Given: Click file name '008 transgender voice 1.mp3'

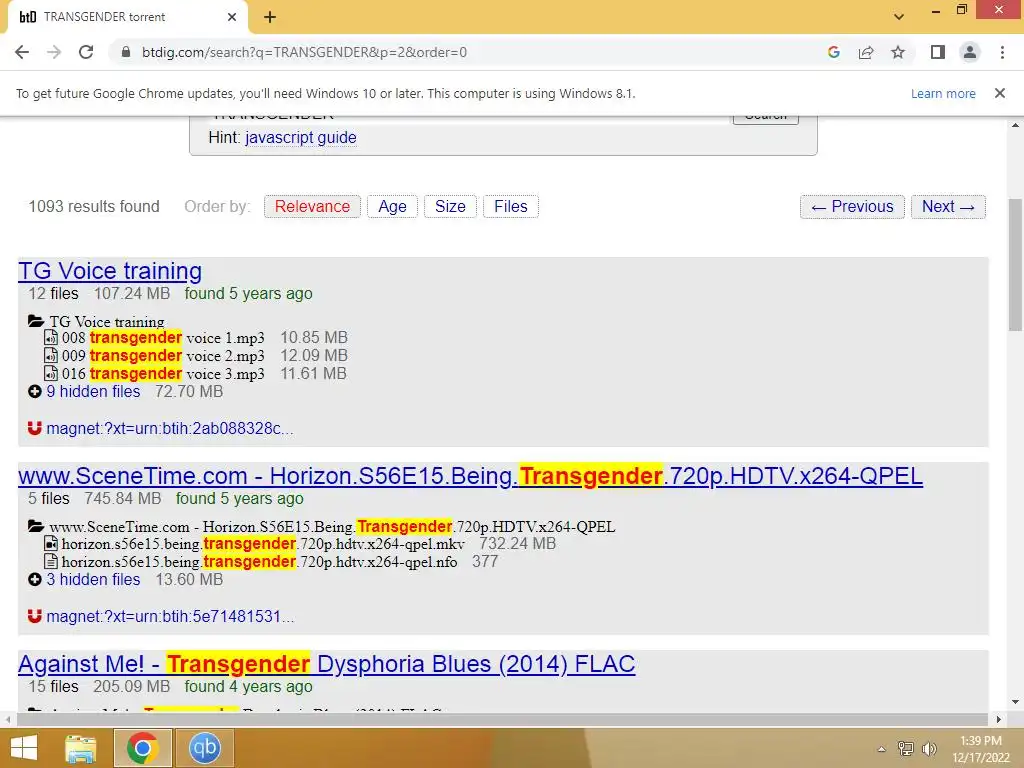Looking at the screenshot, I should coord(163,337).
